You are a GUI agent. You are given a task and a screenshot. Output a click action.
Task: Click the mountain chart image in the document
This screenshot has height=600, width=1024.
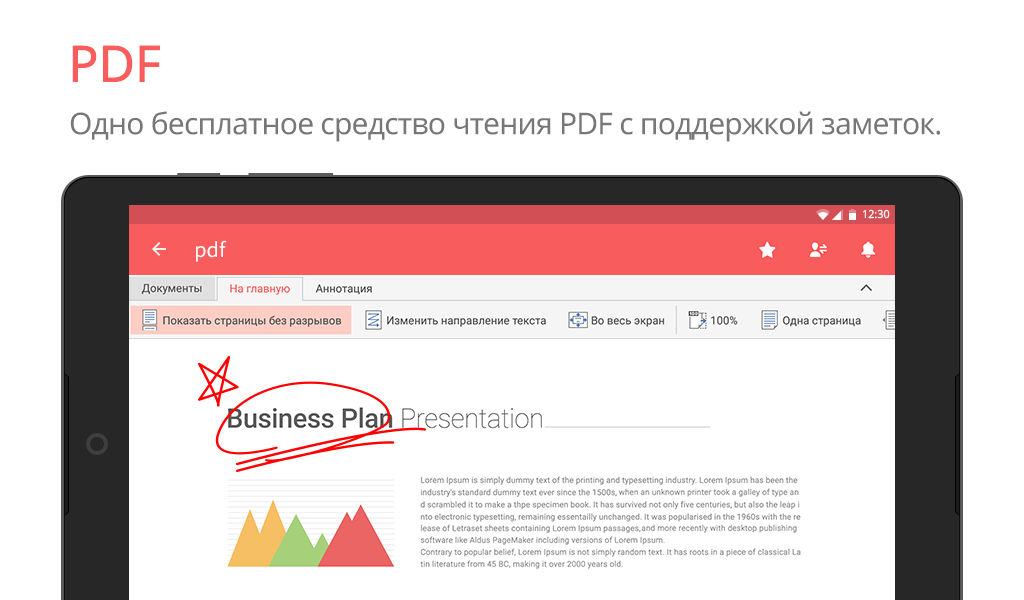[311, 523]
